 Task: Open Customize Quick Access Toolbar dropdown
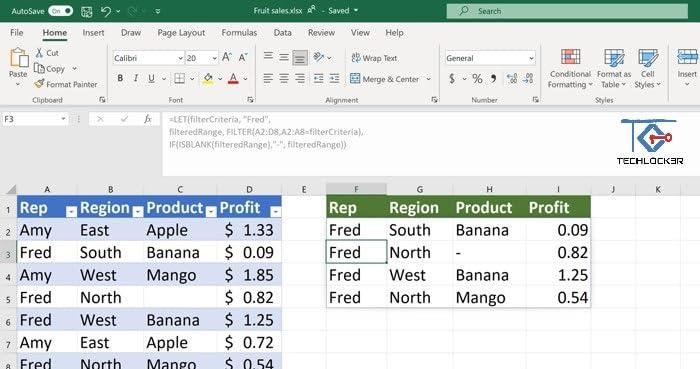point(158,12)
